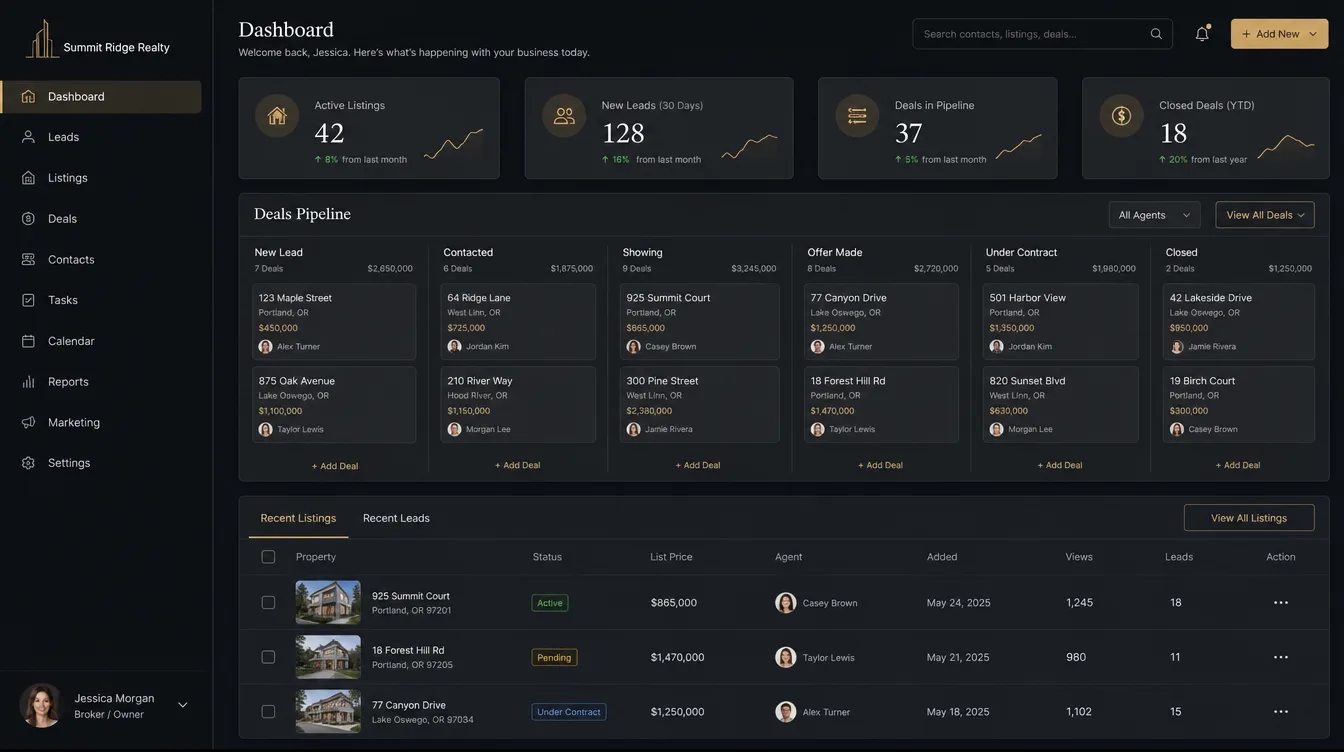The width and height of the screenshot is (1344, 752).
Task: Click the Active status badge
Action: [550, 603]
